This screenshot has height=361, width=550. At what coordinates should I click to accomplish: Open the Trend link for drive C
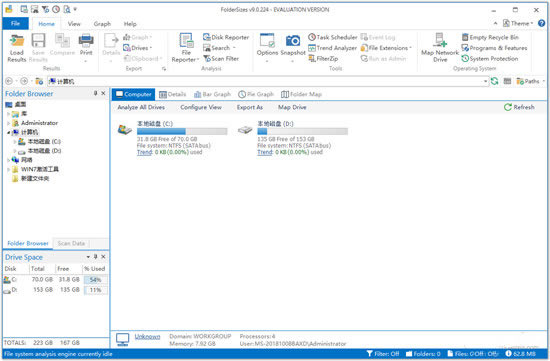pos(145,152)
